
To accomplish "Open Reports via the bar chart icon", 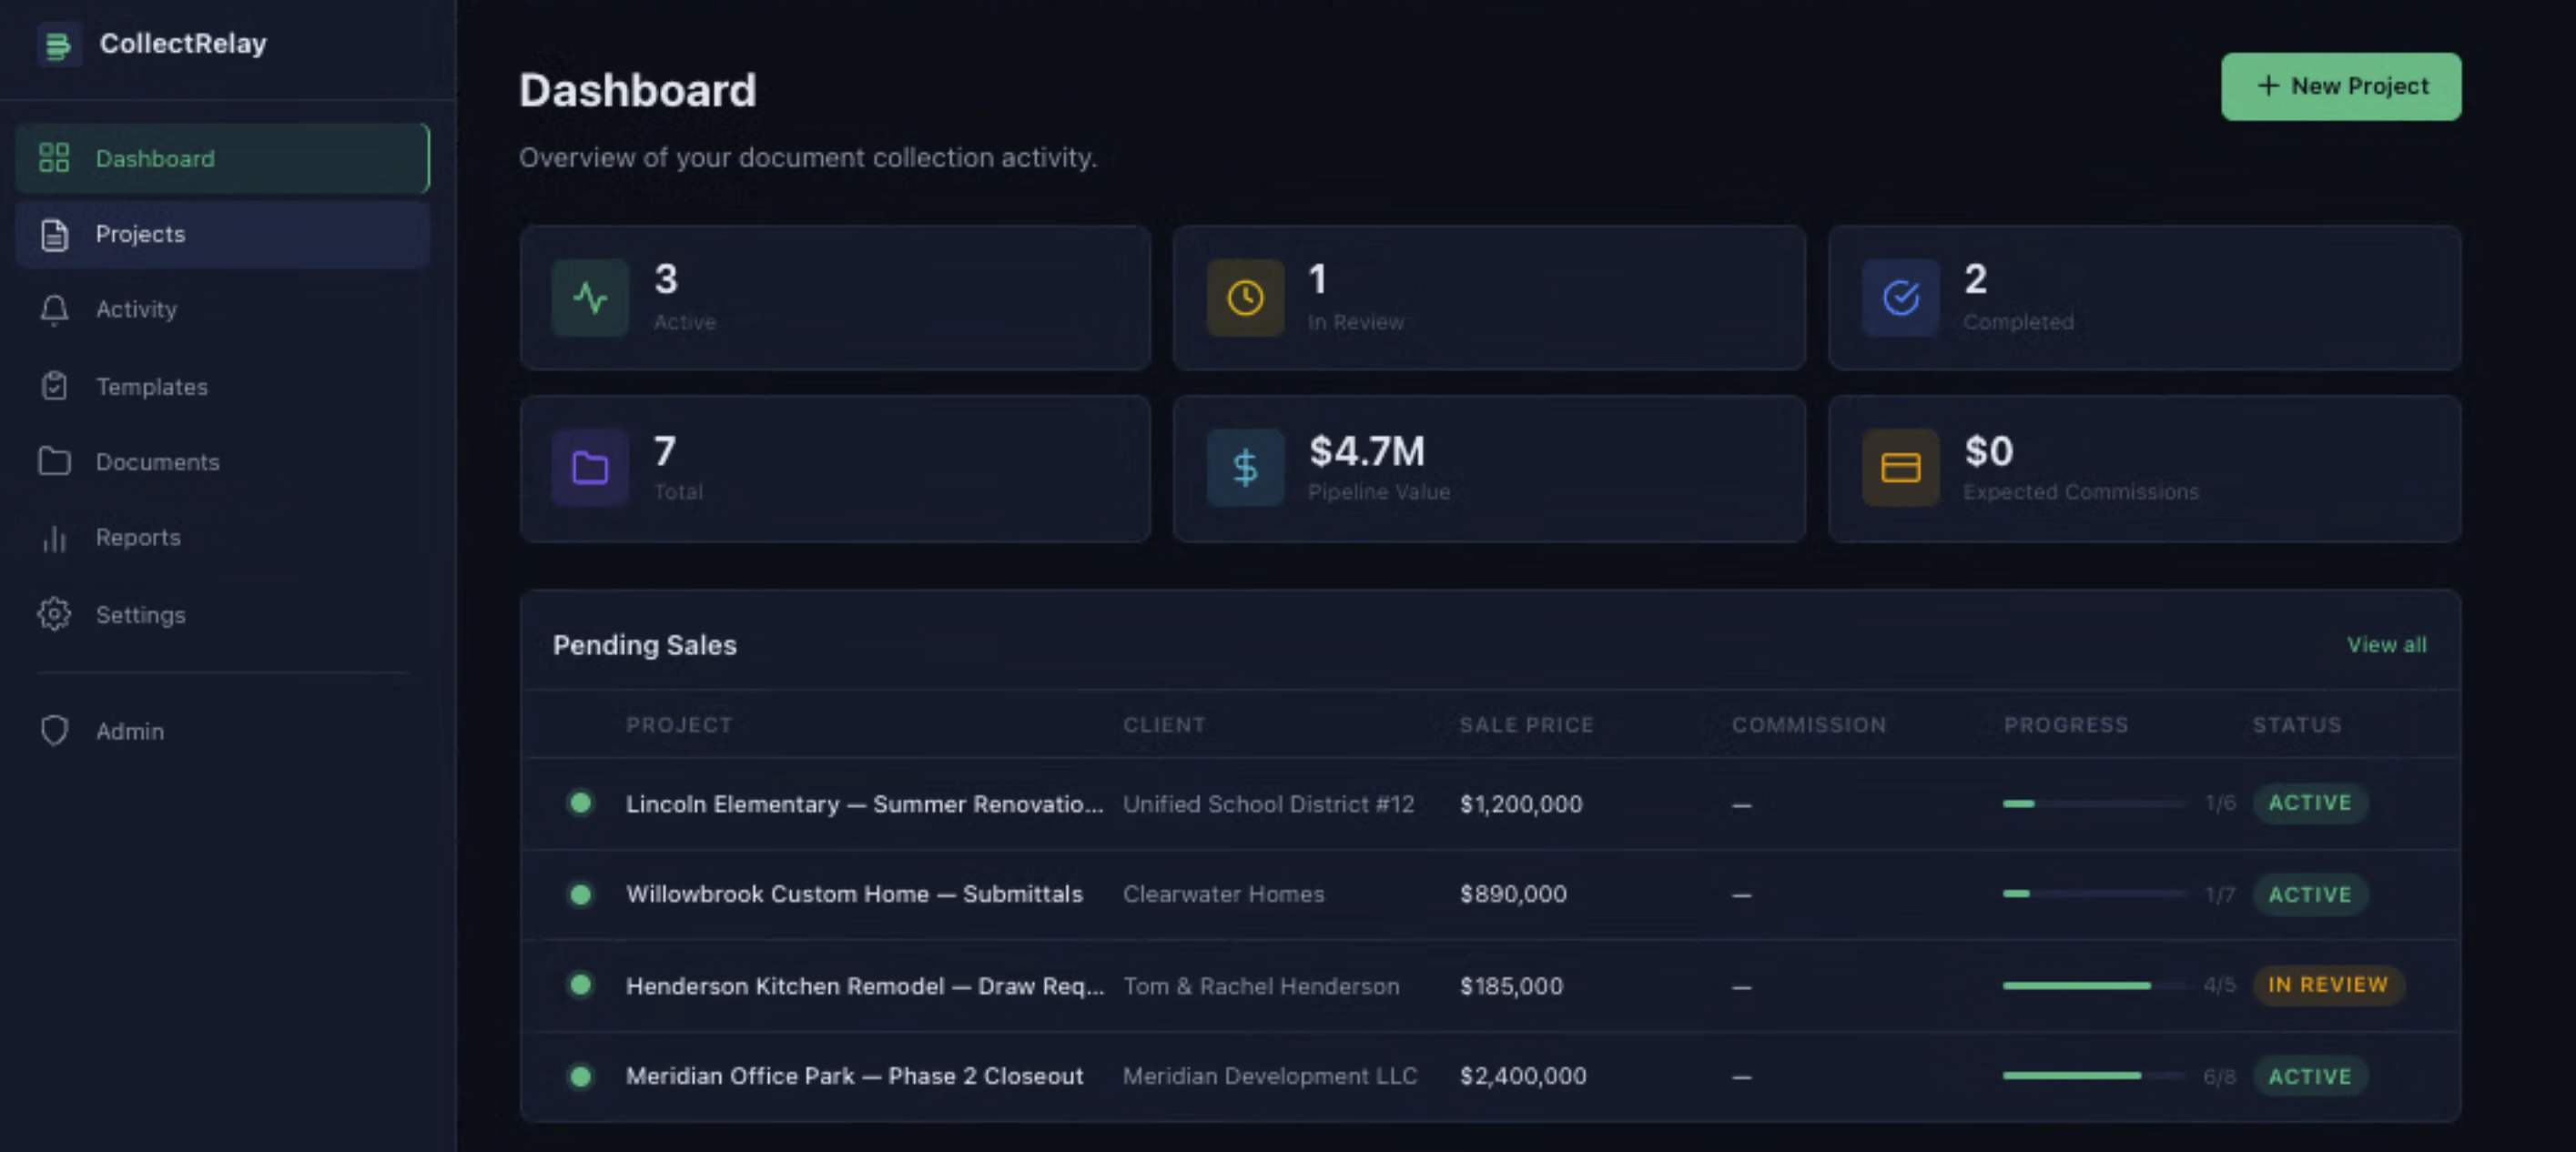I will coord(53,538).
